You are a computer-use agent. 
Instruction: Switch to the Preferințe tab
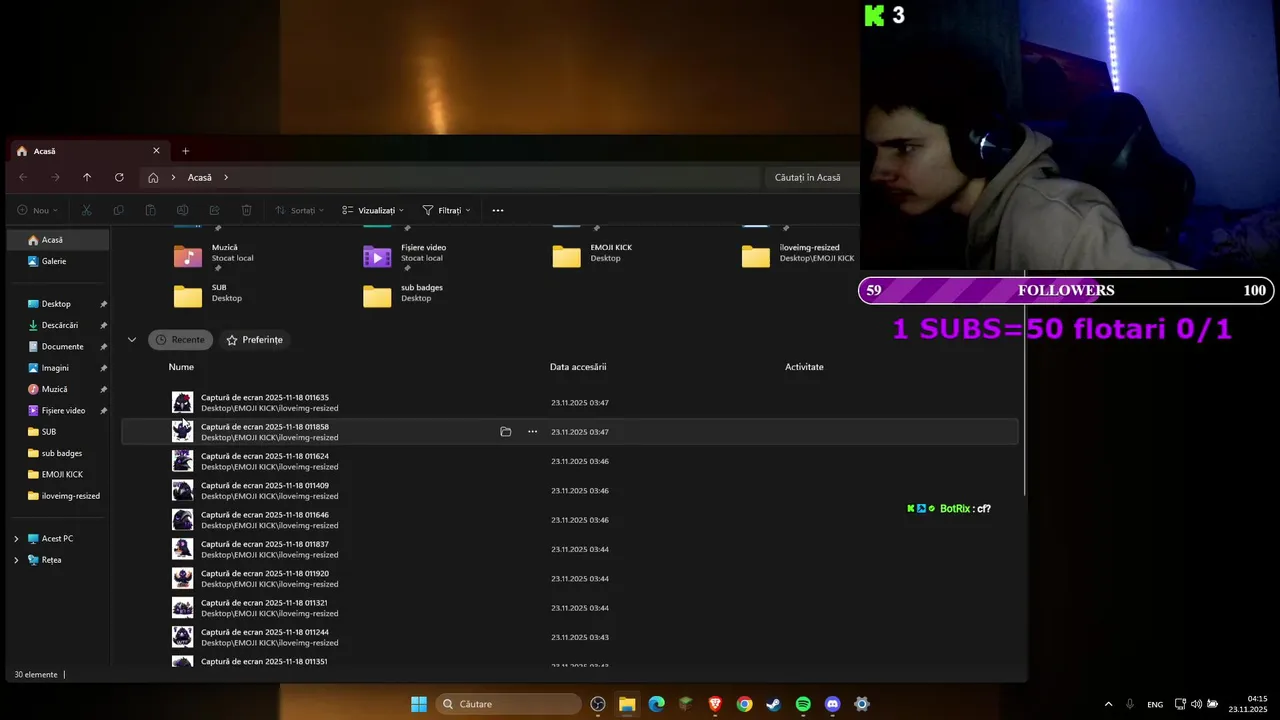coord(254,340)
